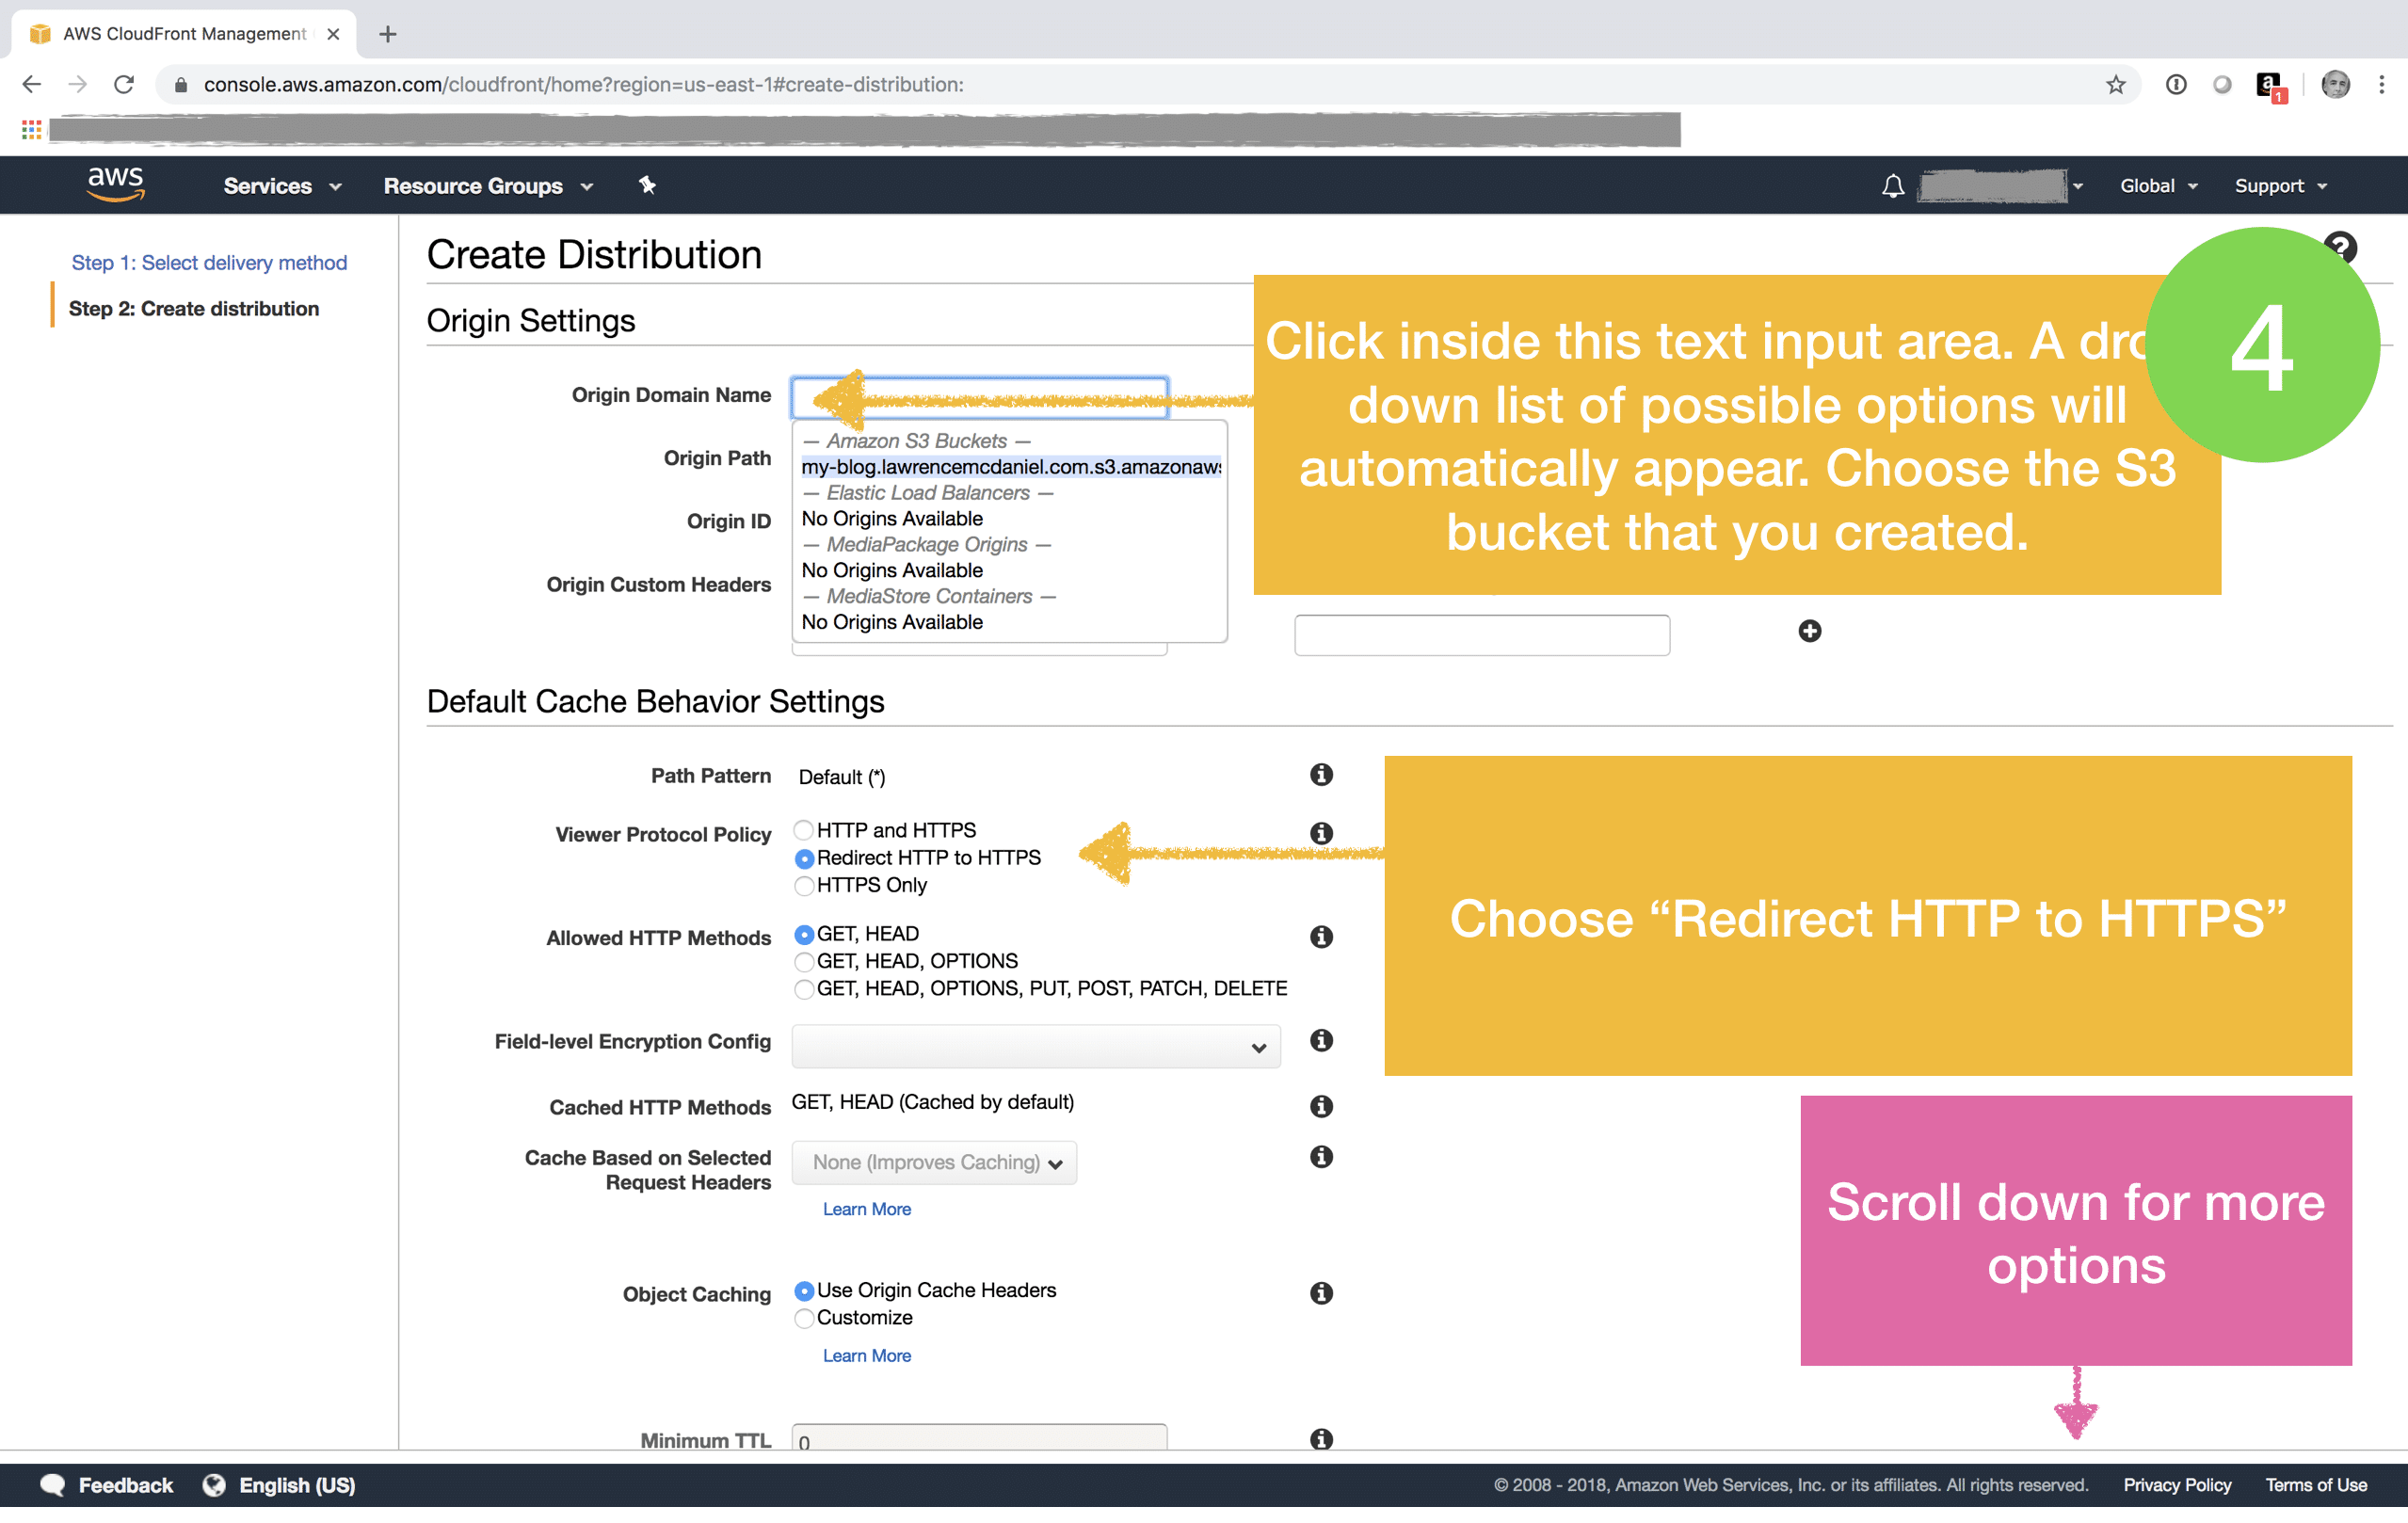Select GET, HEAD, OPTIONS, PUT, POST, PATCH, DELETE

803,989
